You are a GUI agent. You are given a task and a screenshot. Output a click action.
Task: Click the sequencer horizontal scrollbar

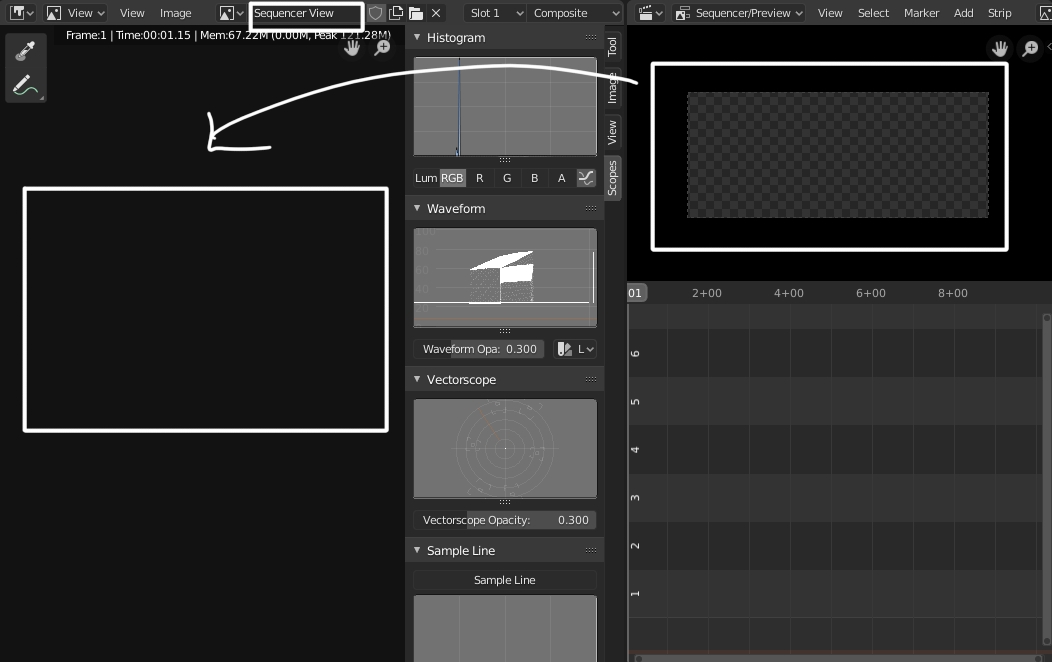coord(839,659)
